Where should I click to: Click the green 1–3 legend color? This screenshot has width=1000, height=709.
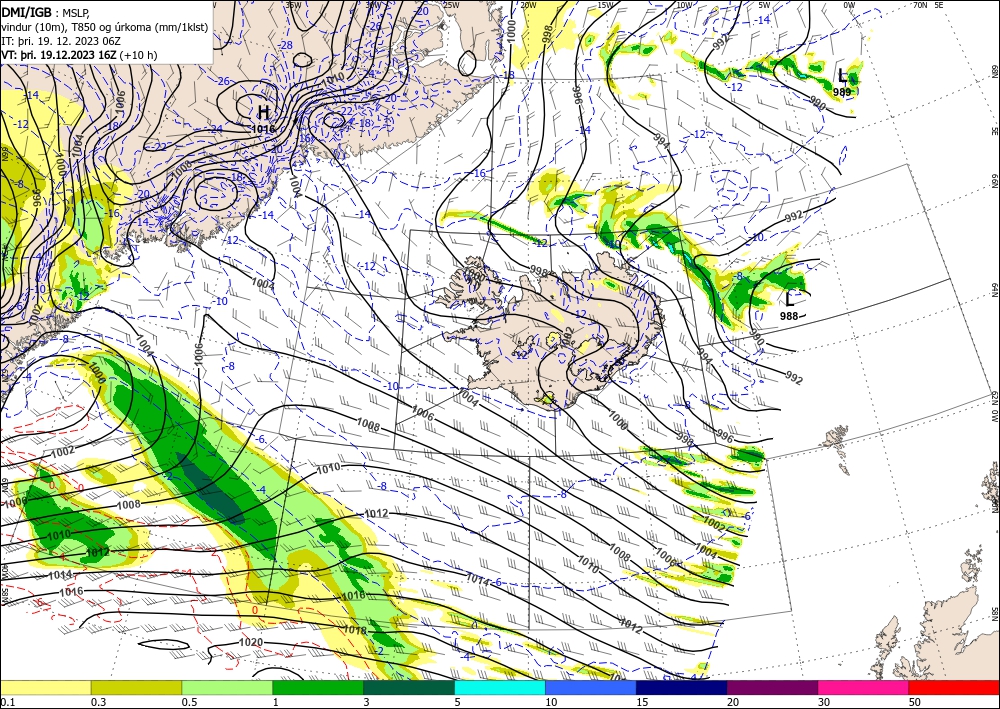tap(318, 687)
